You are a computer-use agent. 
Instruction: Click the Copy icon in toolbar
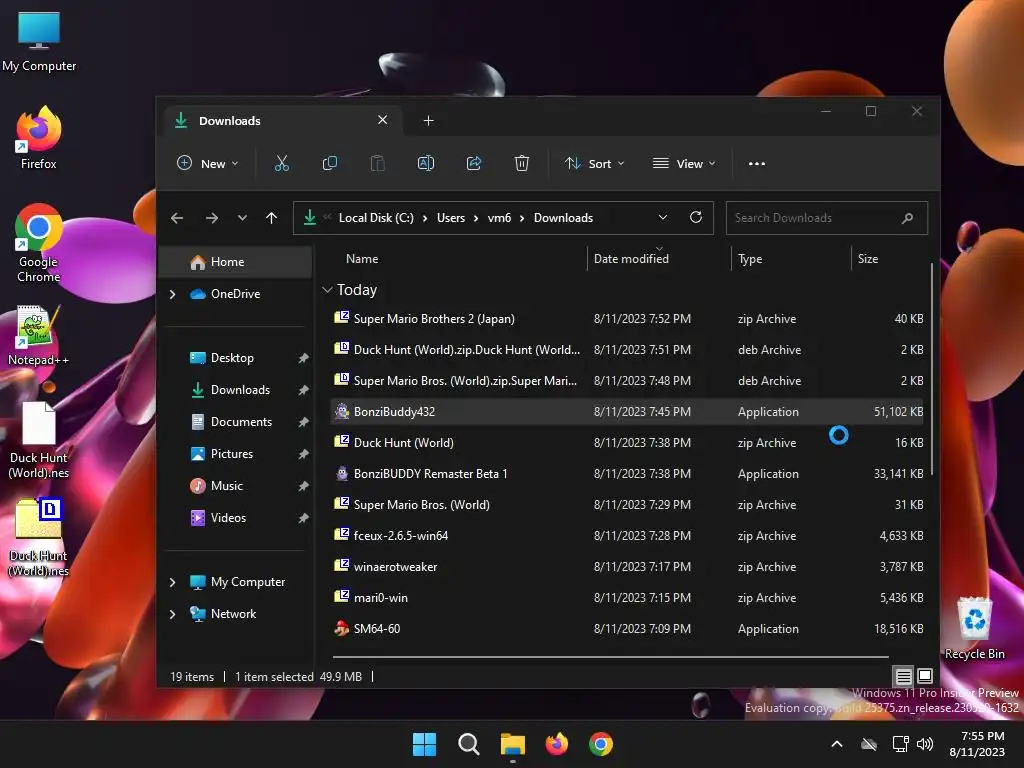coord(330,163)
